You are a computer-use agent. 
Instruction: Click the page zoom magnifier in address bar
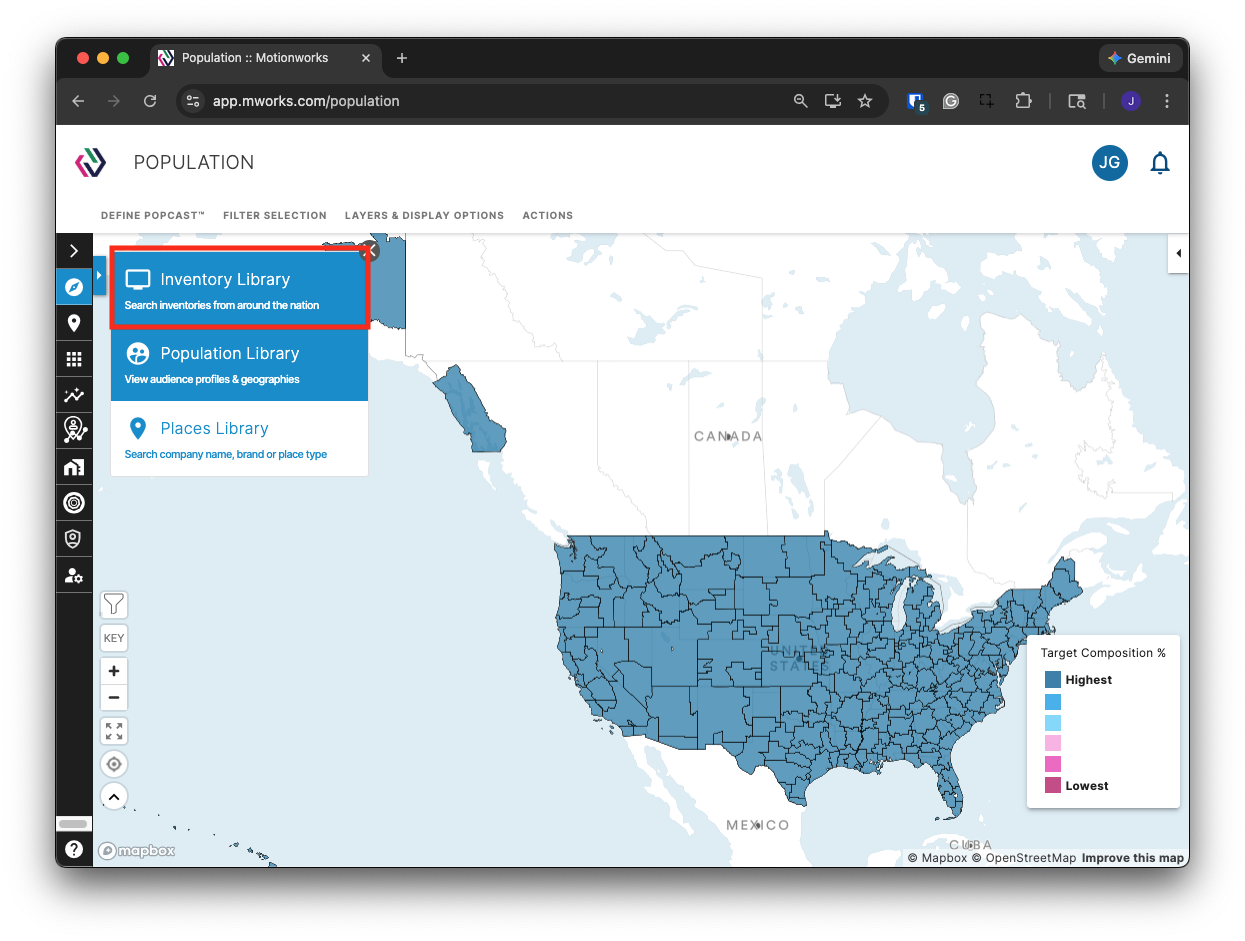click(x=800, y=101)
